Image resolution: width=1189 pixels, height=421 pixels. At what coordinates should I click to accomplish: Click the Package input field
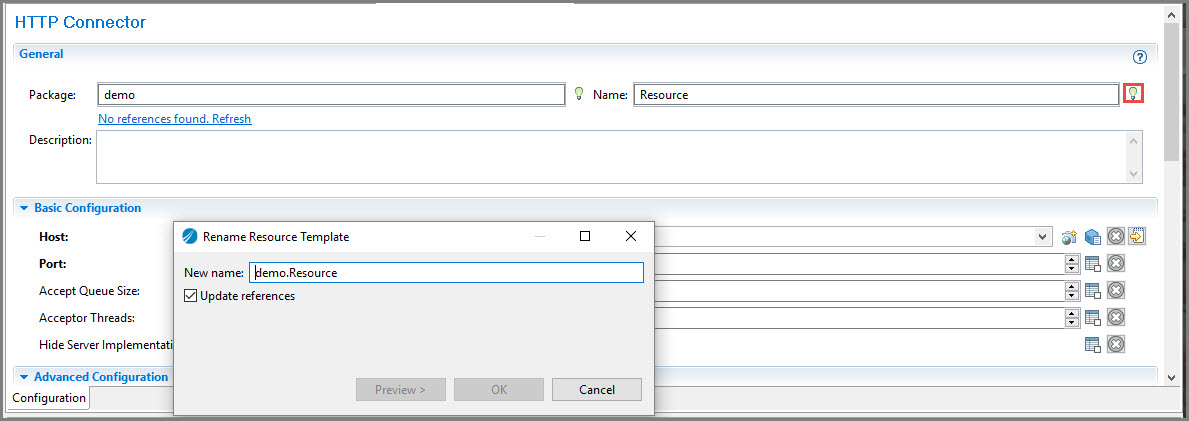[331, 95]
